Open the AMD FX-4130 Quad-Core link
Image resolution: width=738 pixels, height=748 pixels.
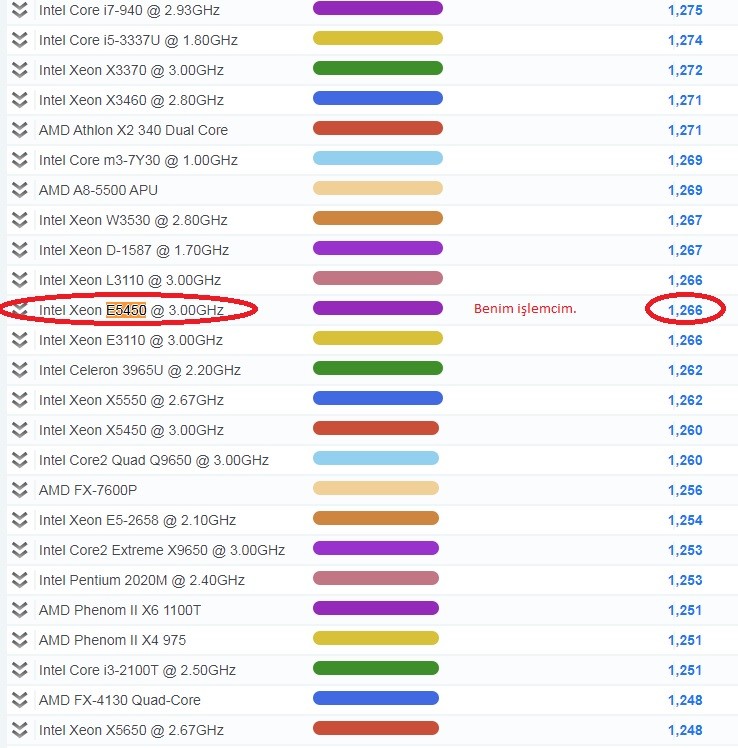point(119,700)
